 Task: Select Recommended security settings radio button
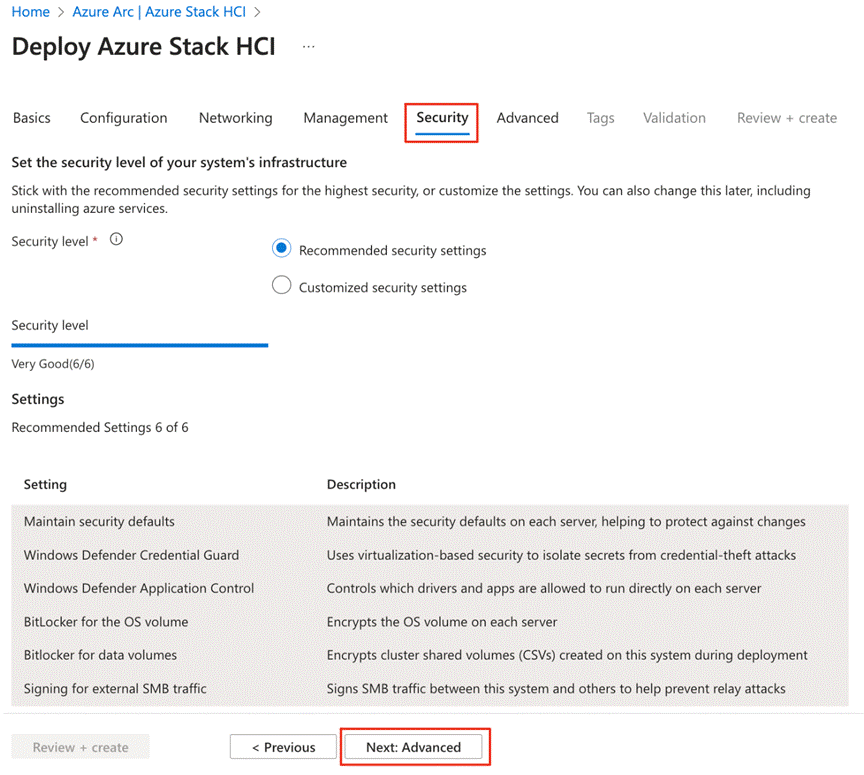(x=282, y=249)
